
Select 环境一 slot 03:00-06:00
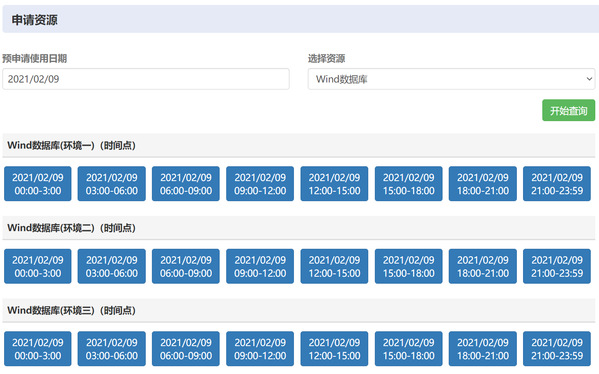coord(112,184)
